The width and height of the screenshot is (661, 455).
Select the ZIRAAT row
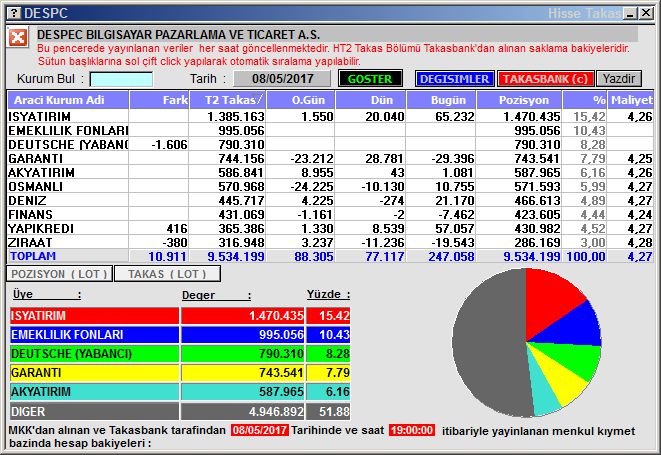coord(330,242)
